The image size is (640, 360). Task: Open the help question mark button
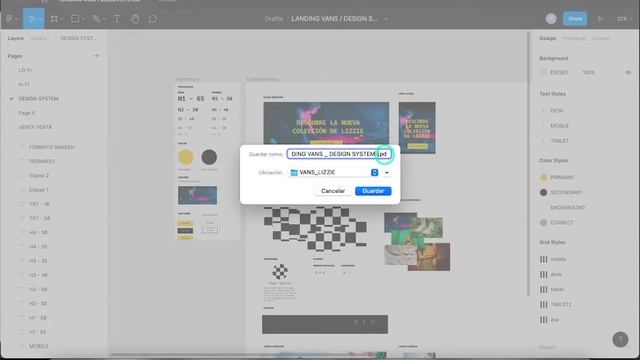pos(620,339)
